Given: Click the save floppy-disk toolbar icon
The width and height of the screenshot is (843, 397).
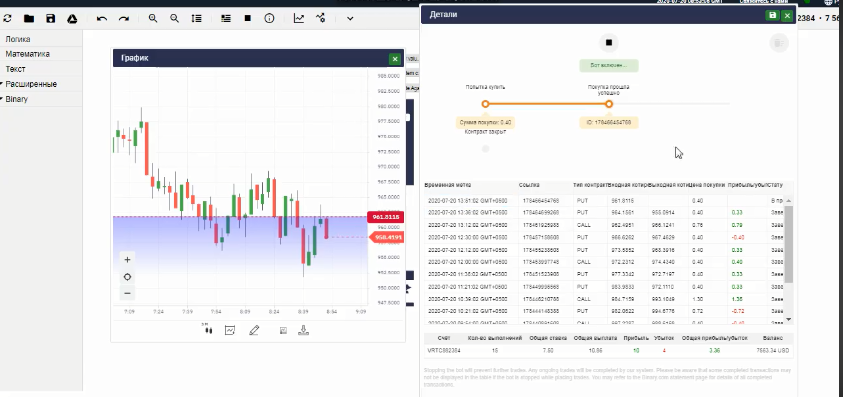Looking at the screenshot, I should click(x=51, y=18).
